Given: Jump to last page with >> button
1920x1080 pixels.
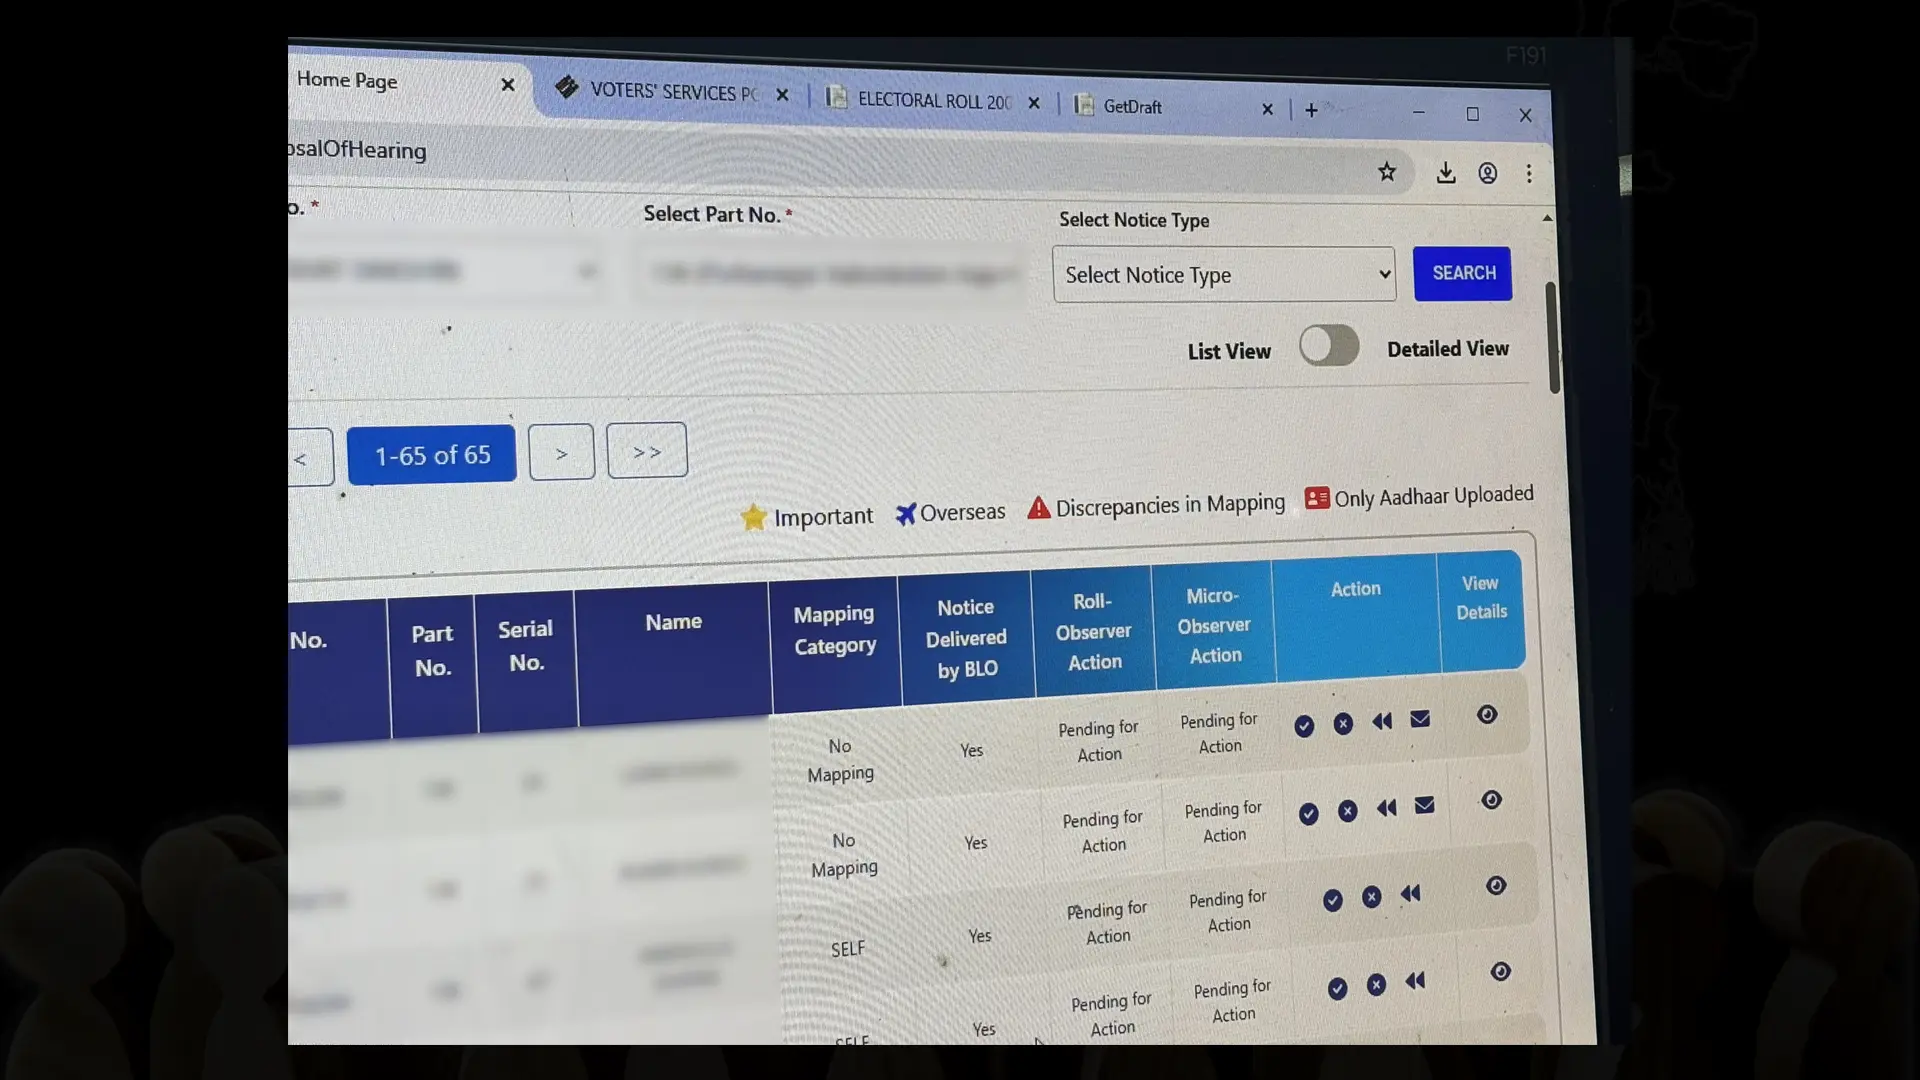Looking at the screenshot, I should tap(647, 451).
